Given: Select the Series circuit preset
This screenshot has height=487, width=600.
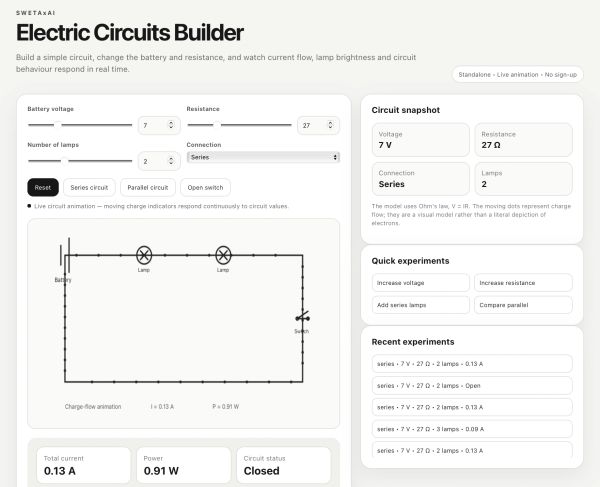Looking at the screenshot, I should tap(89, 187).
